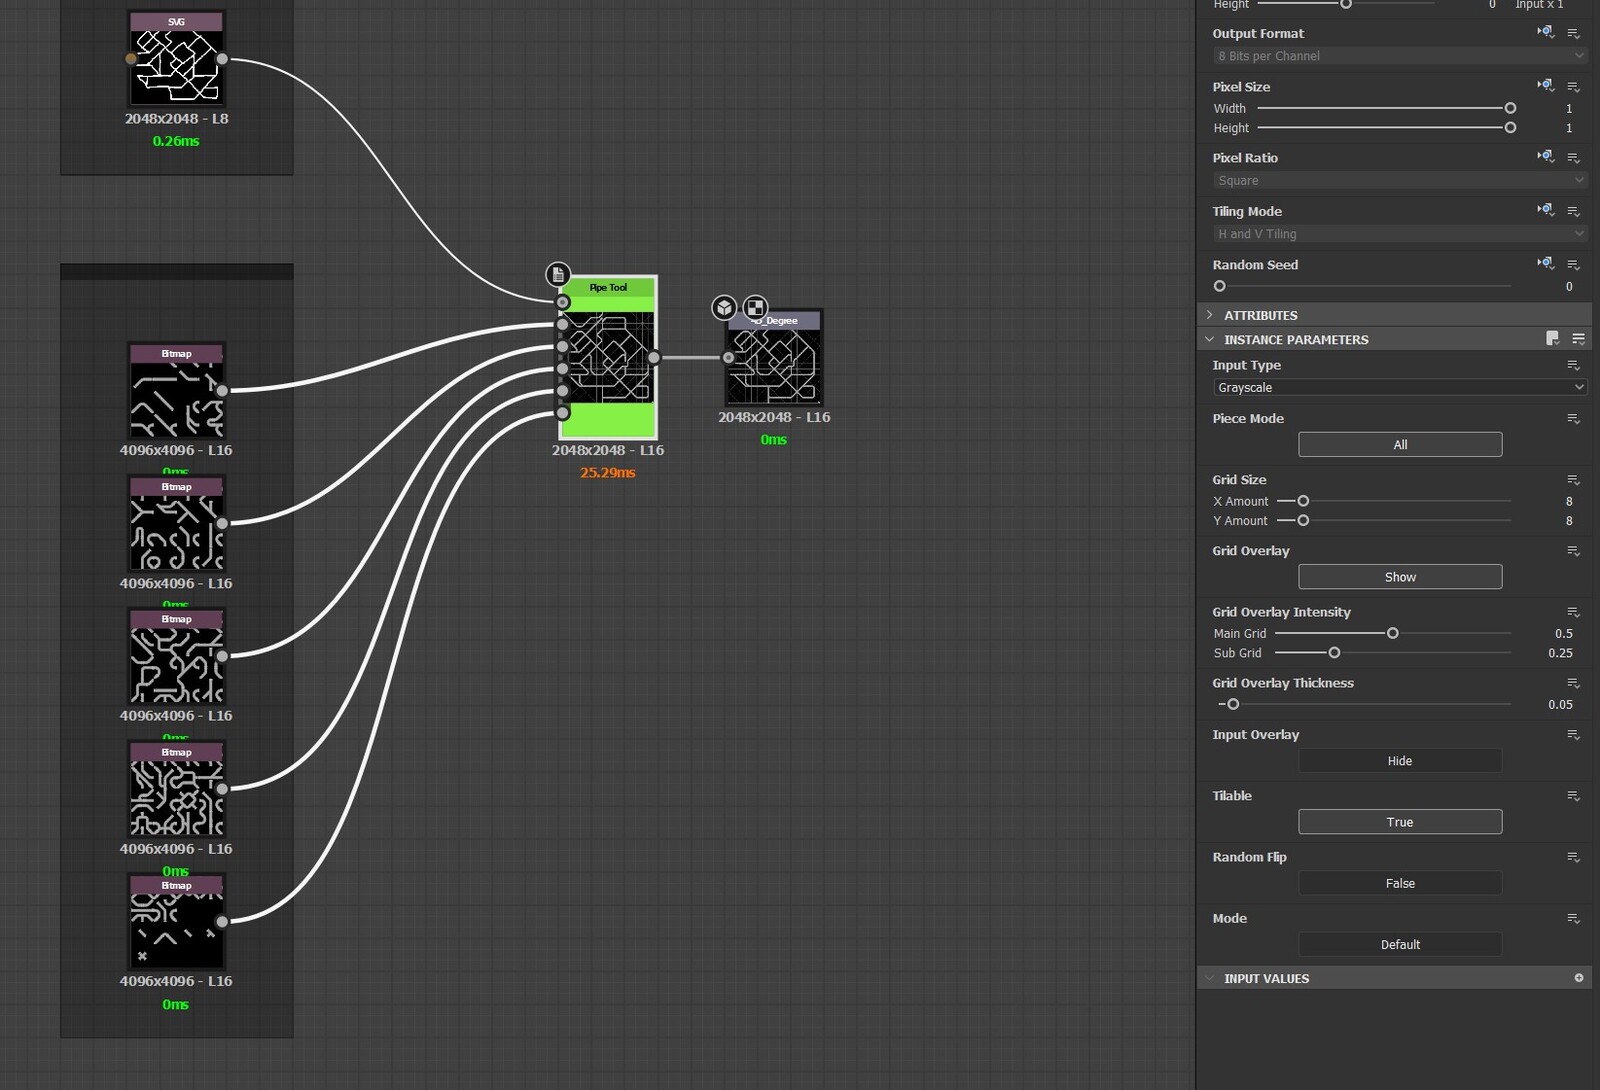Viewport: 1600px width, 1090px height.
Task: Click the Default button under Mode
Action: (1400, 944)
